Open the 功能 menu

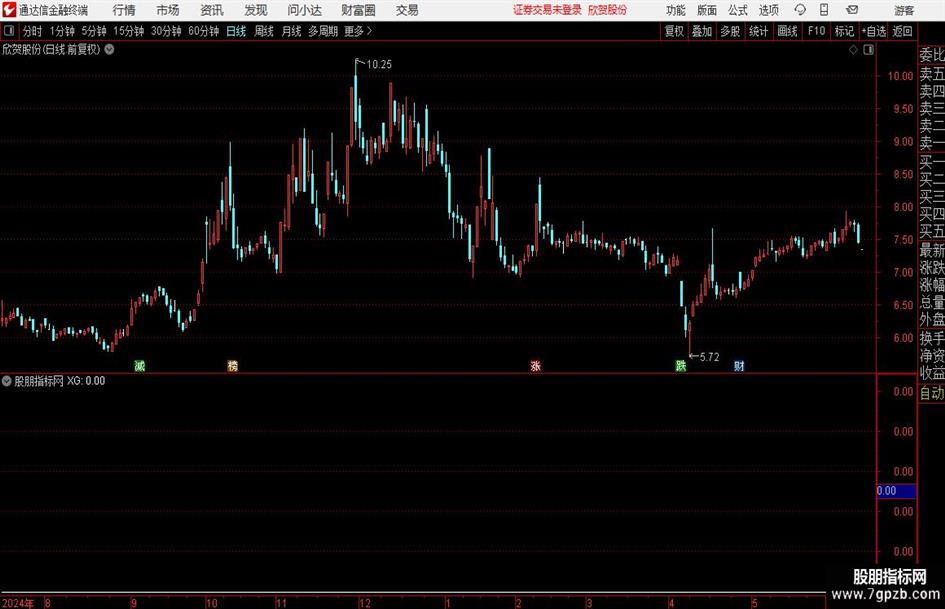pyautogui.click(x=676, y=10)
